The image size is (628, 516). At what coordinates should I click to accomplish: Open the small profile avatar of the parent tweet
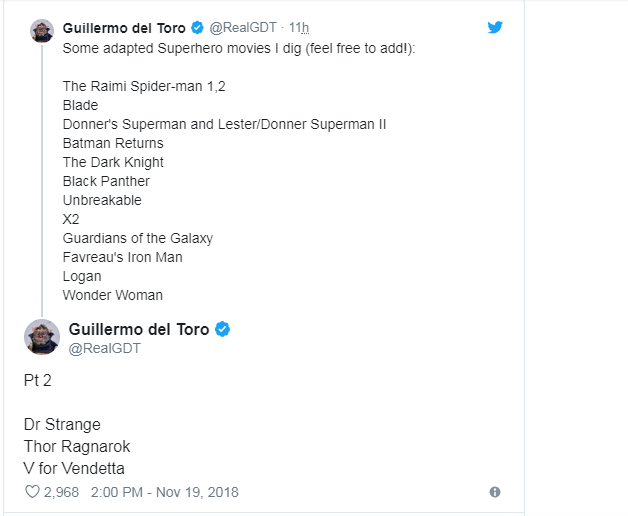[42, 30]
